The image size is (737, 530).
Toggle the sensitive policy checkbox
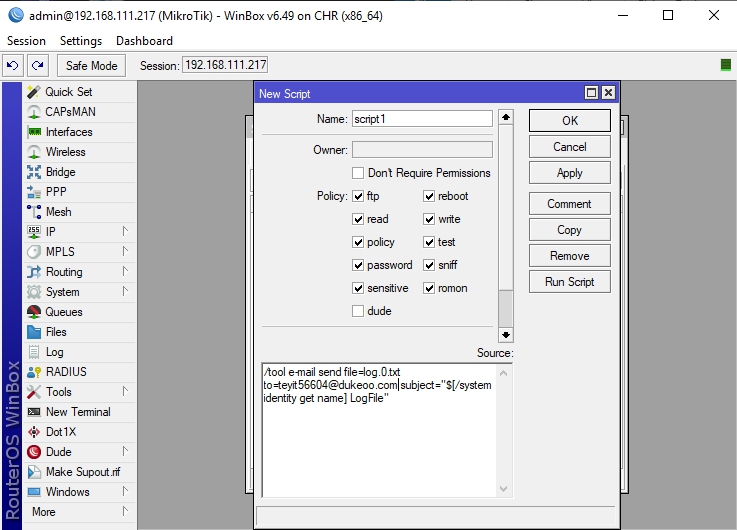pyautogui.click(x=358, y=288)
